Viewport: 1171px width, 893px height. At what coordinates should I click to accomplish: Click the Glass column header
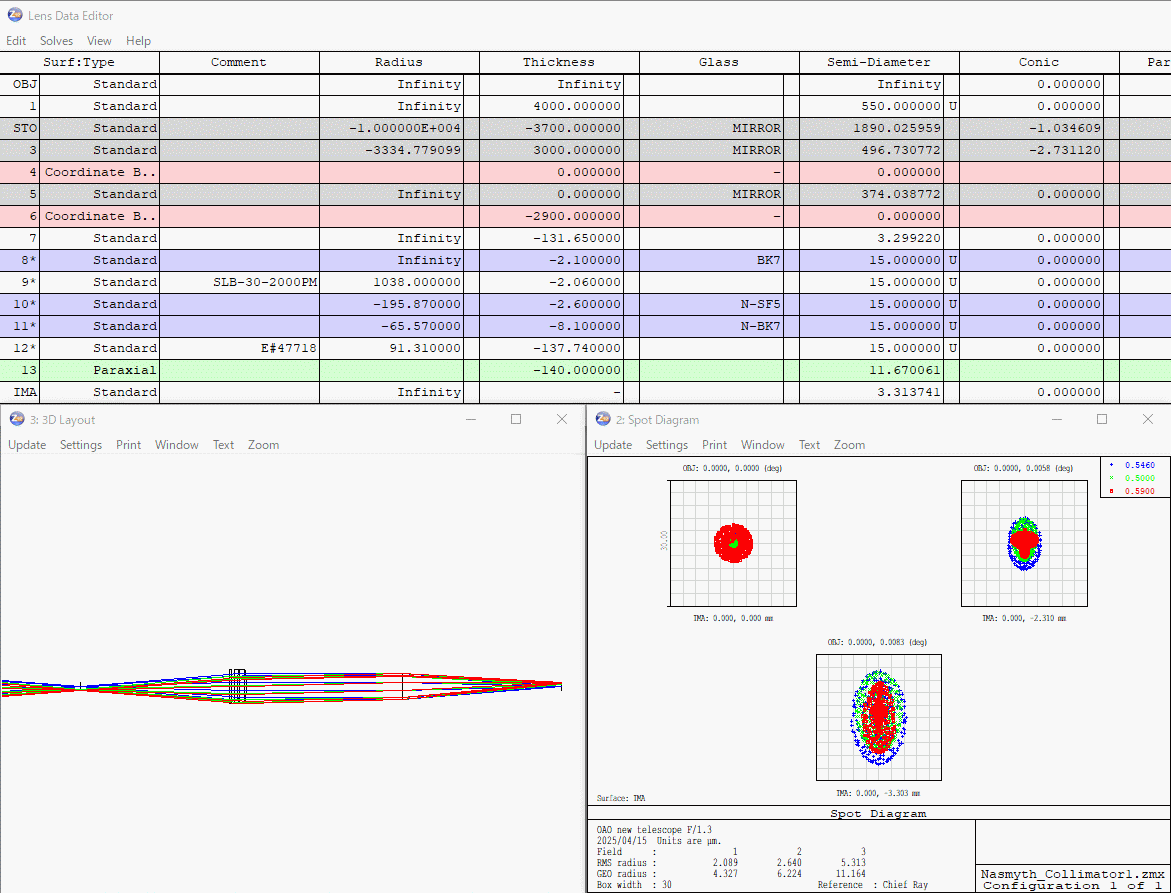point(718,63)
